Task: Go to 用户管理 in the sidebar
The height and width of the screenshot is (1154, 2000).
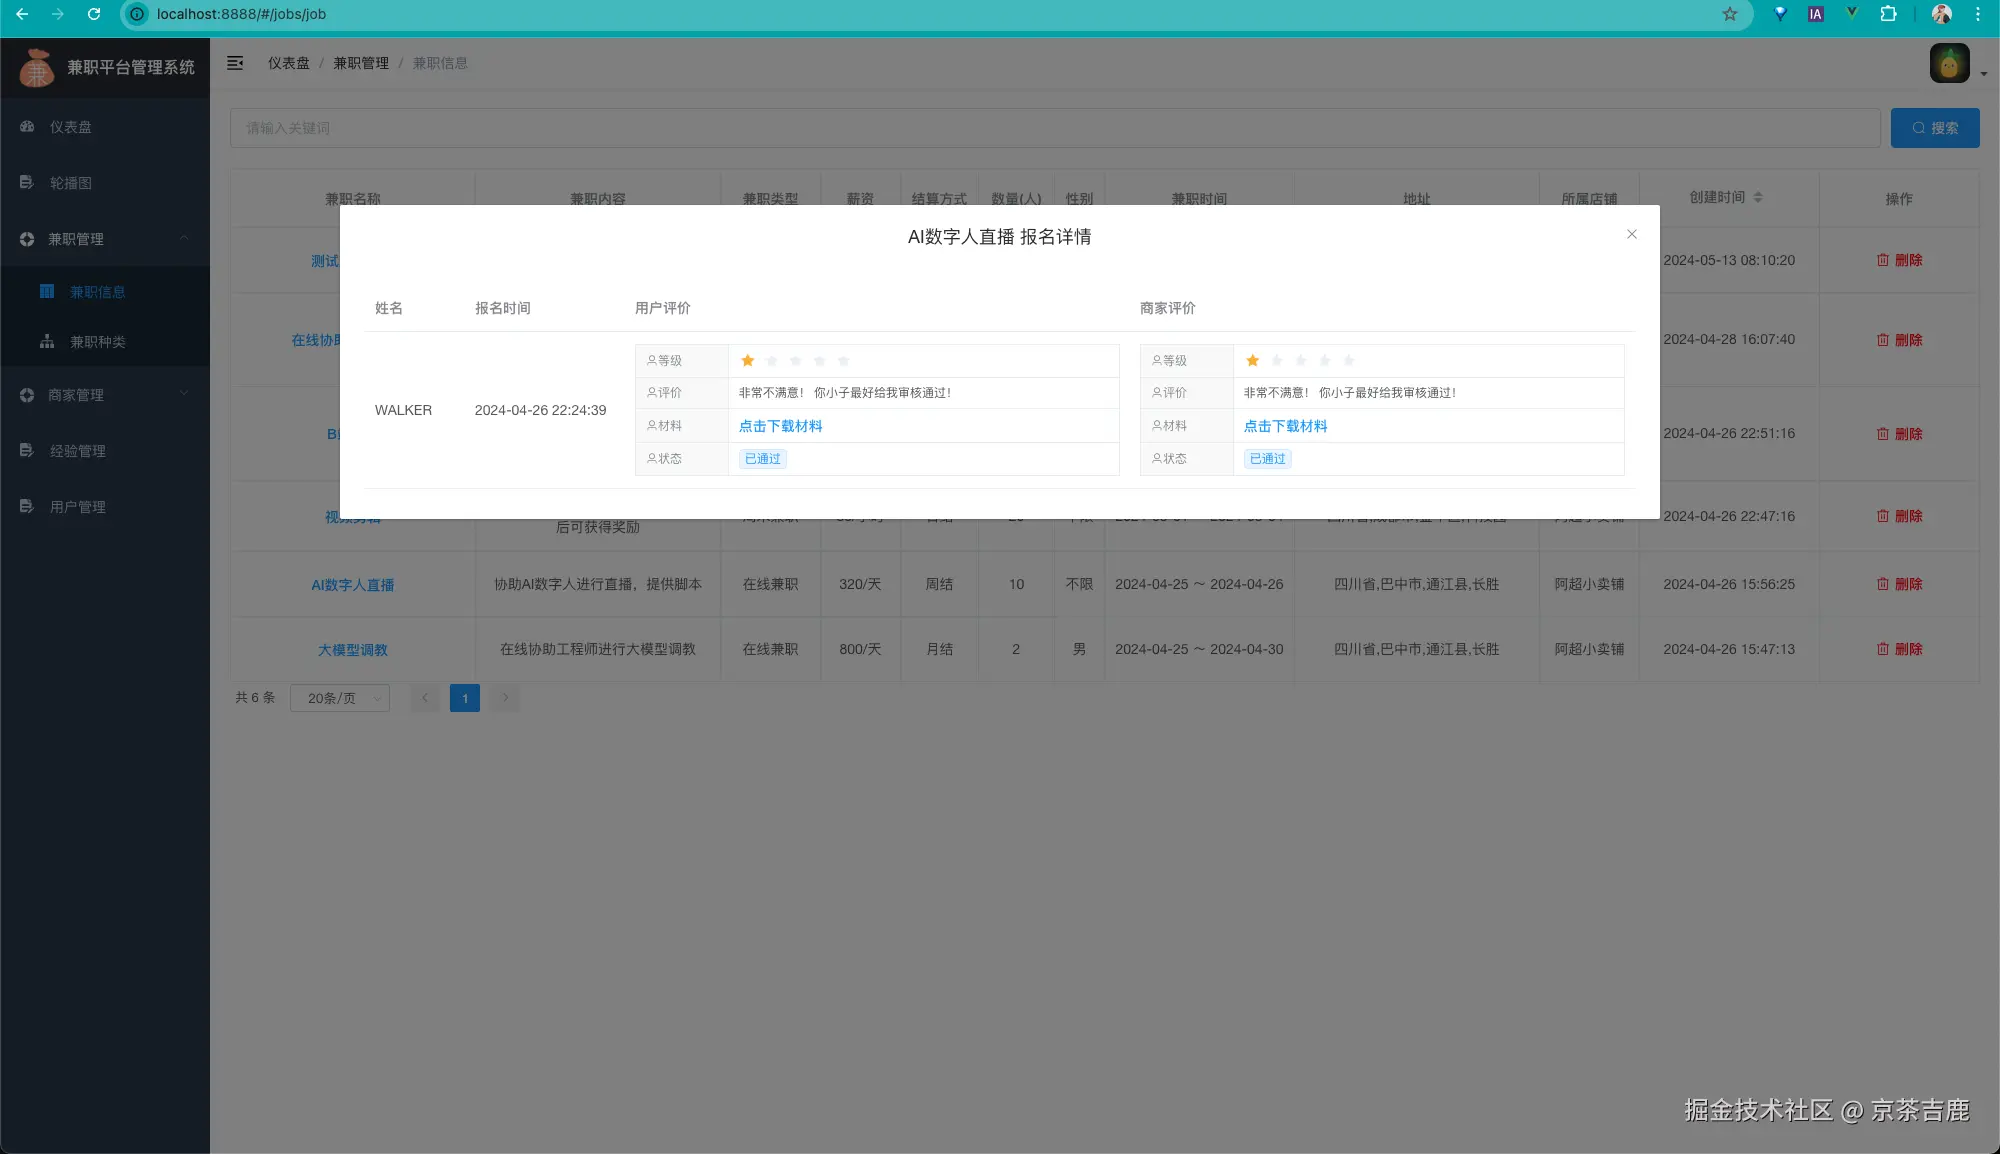Action: pos(78,507)
